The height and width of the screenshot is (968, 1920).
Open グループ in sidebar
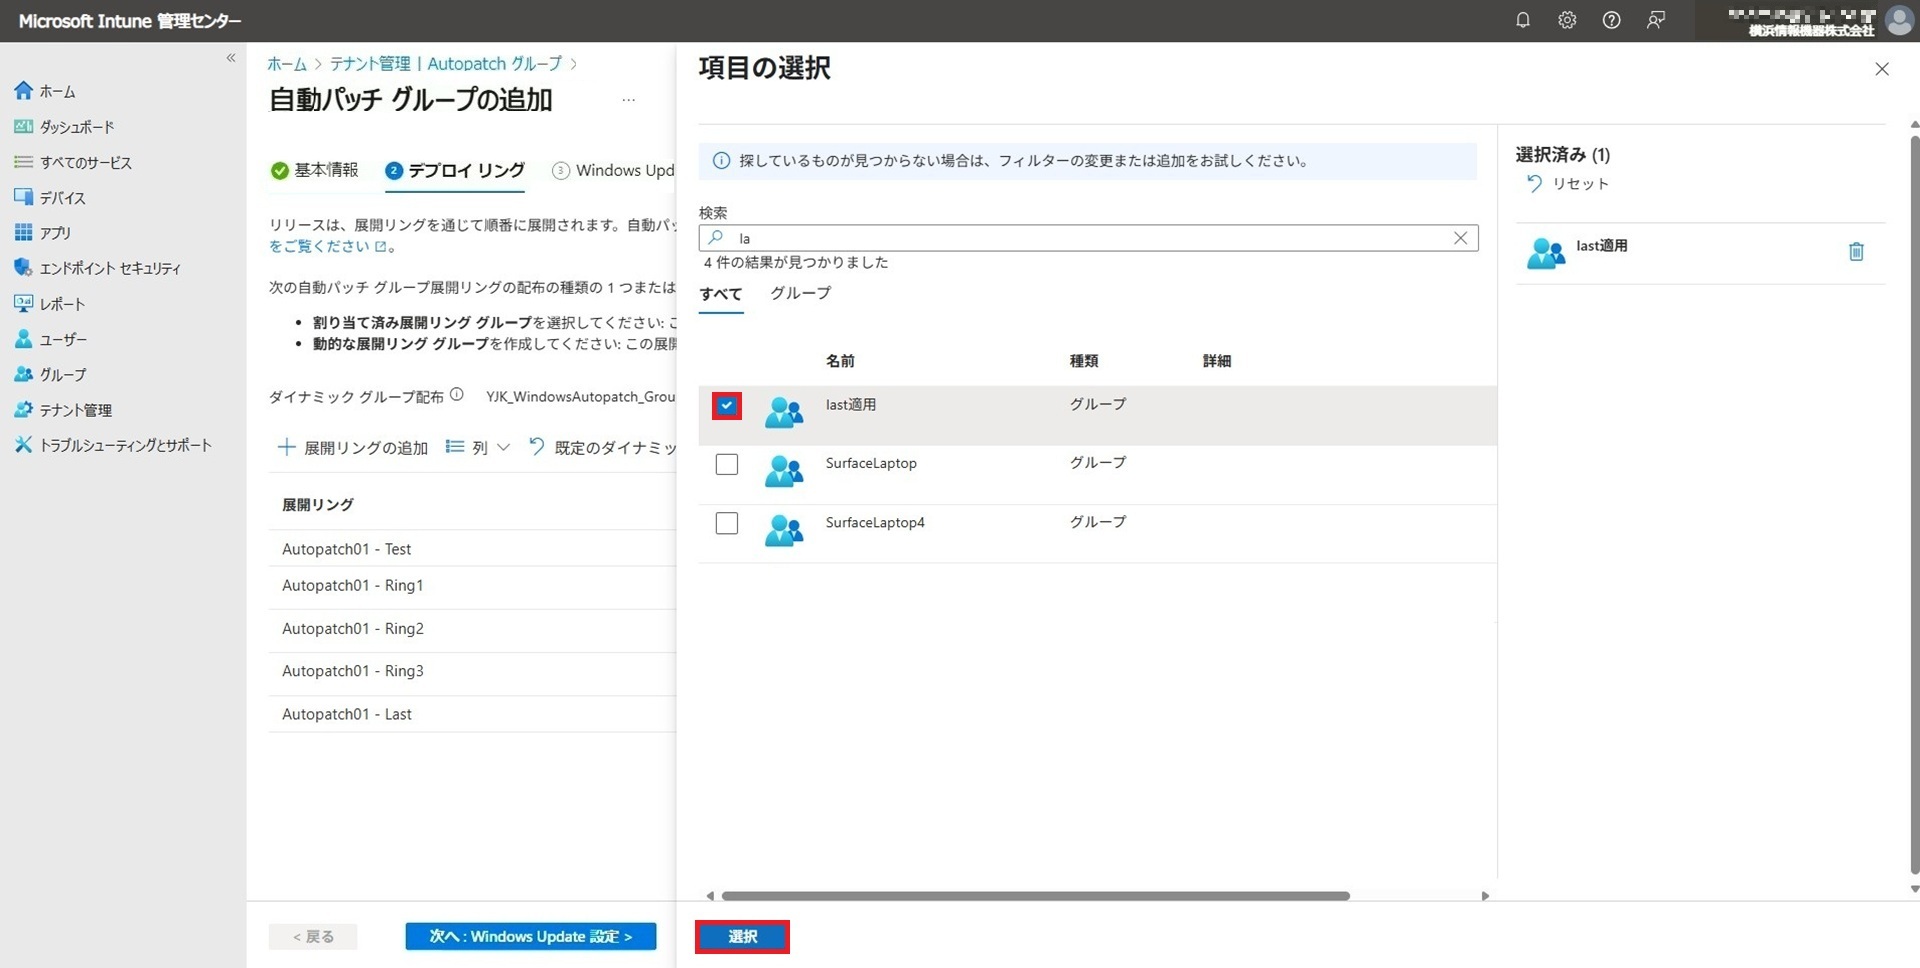(x=50, y=375)
